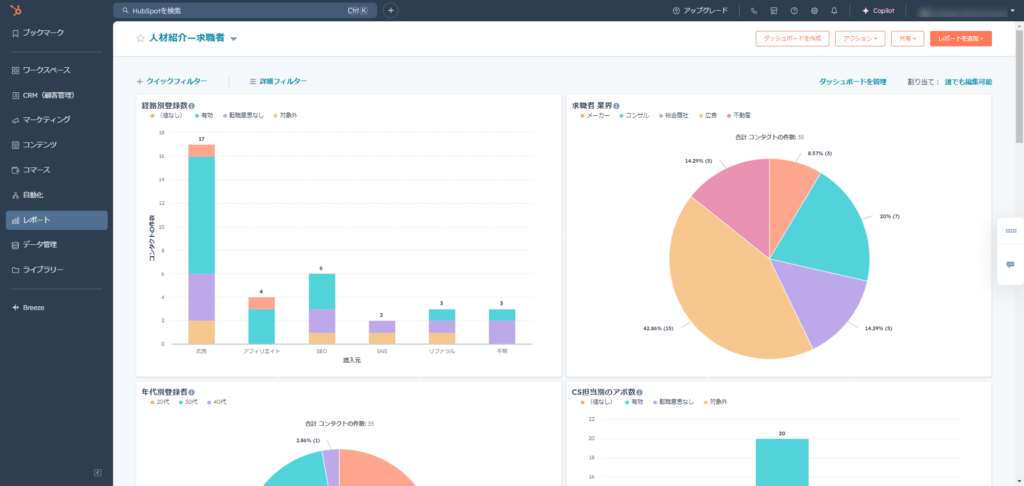Toggle コンサル legend in 求職者 業界 chart
The height and width of the screenshot is (486, 1024).
[x=633, y=116]
